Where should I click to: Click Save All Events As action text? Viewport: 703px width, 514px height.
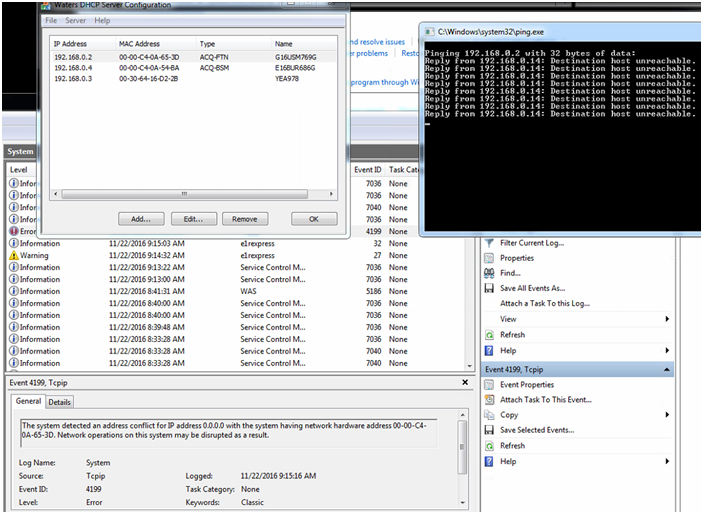click(533, 288)
